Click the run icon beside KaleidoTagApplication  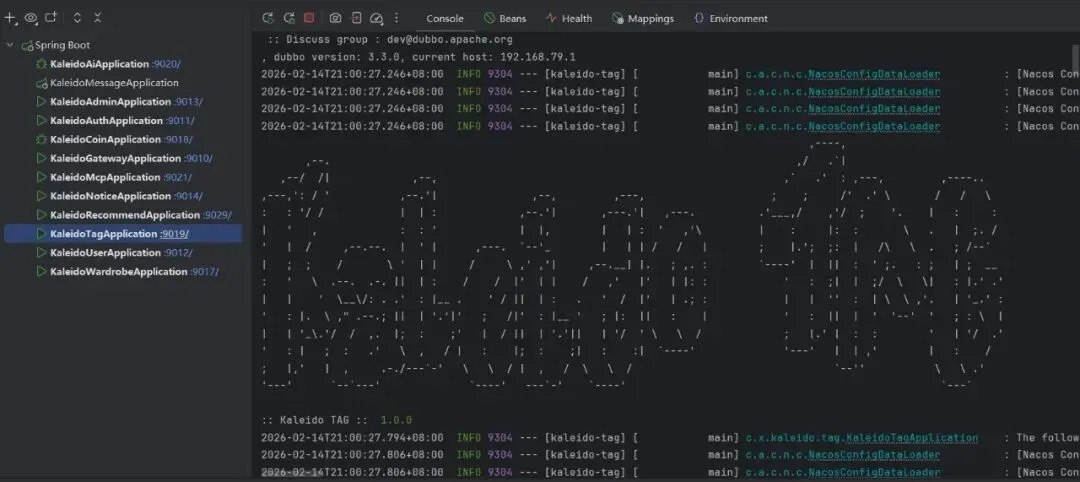click(x=41, y=233)
